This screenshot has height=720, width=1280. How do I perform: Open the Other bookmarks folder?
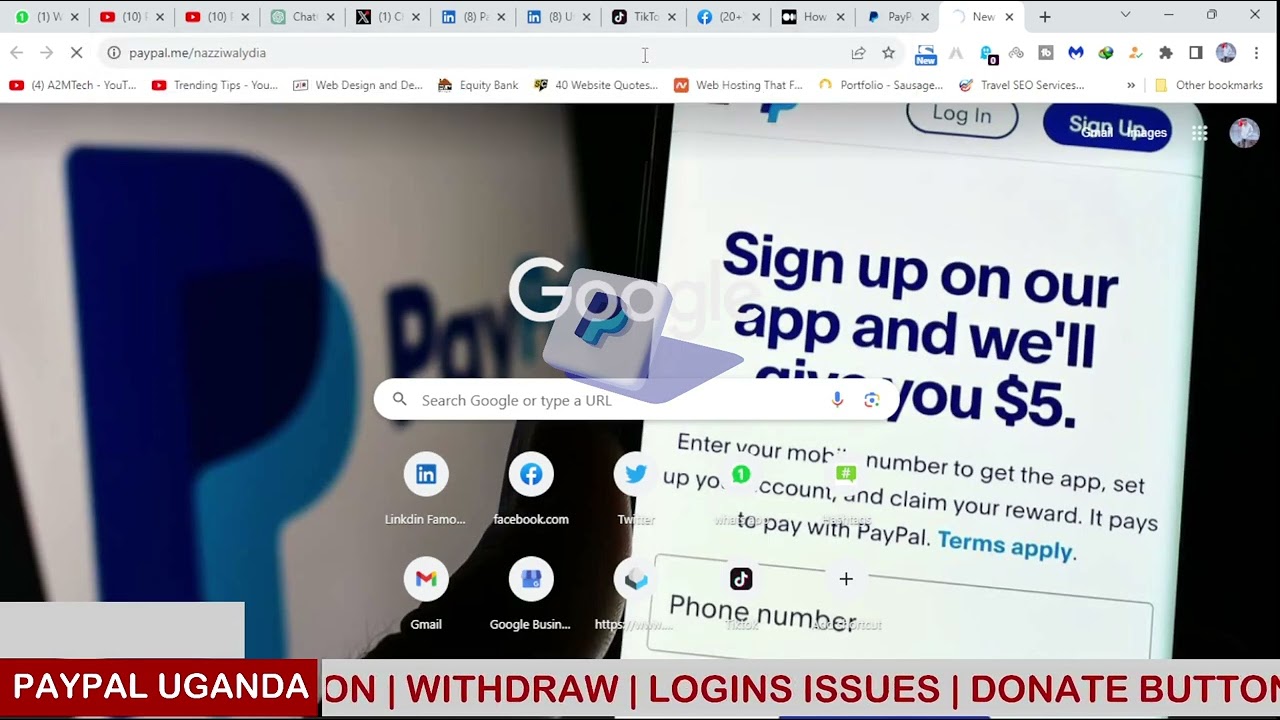point(1209,85)
